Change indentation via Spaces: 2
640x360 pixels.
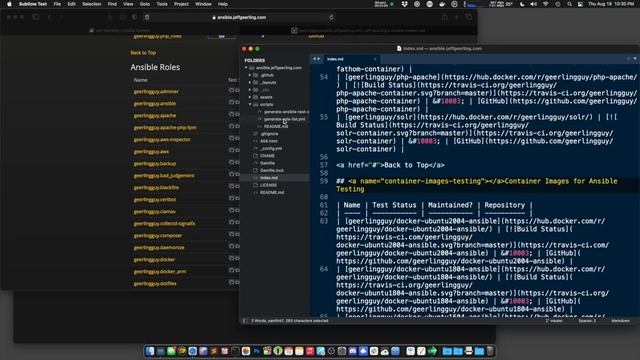pyautogui.click(x=587, y=321)
